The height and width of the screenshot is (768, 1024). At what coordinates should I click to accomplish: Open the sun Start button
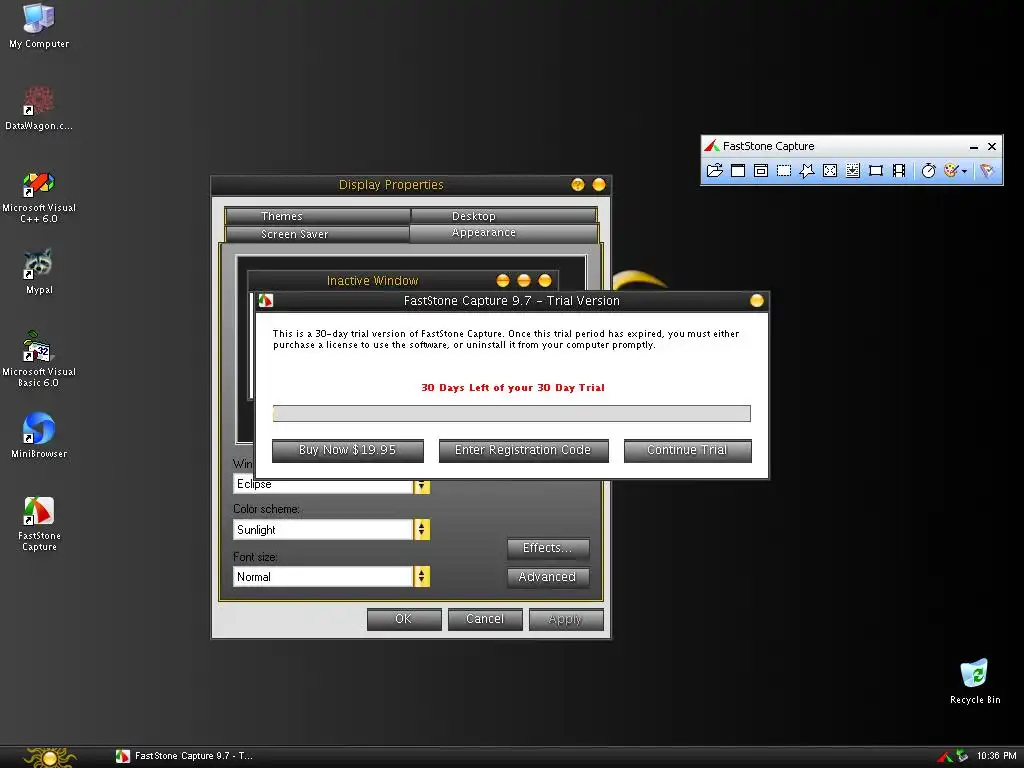point(50,758)
